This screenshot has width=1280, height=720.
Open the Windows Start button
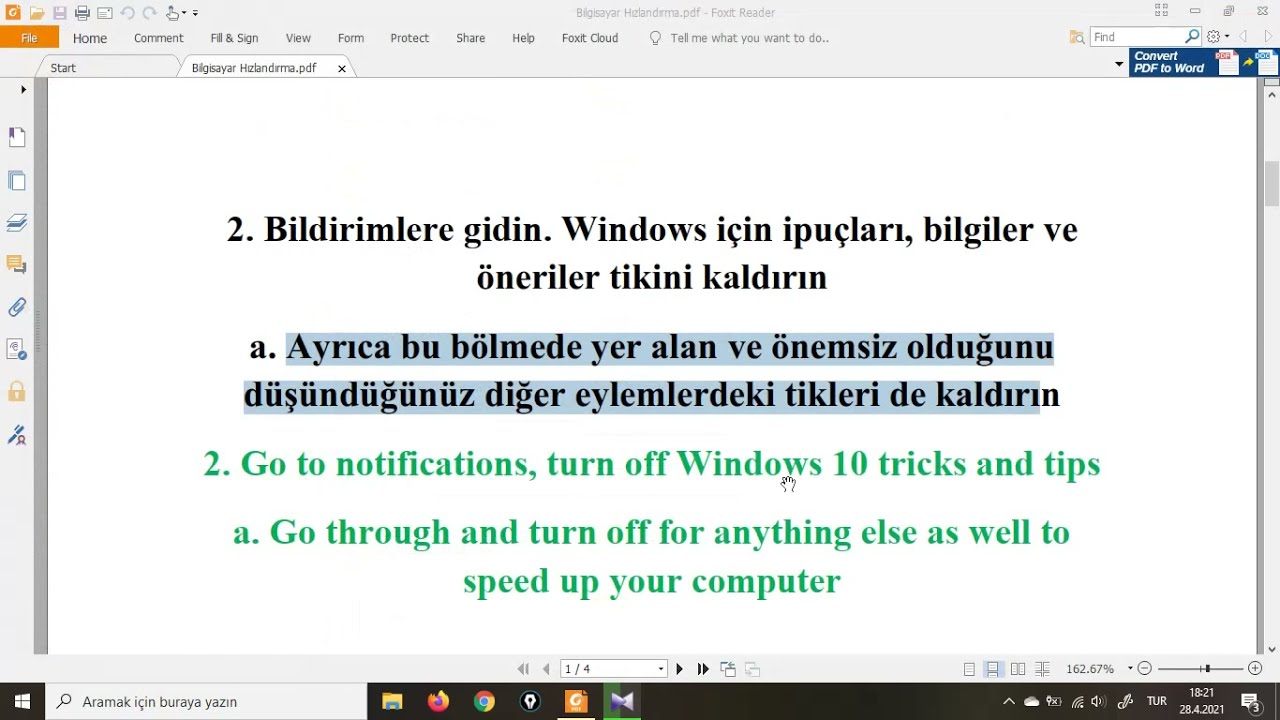[23, 702]
